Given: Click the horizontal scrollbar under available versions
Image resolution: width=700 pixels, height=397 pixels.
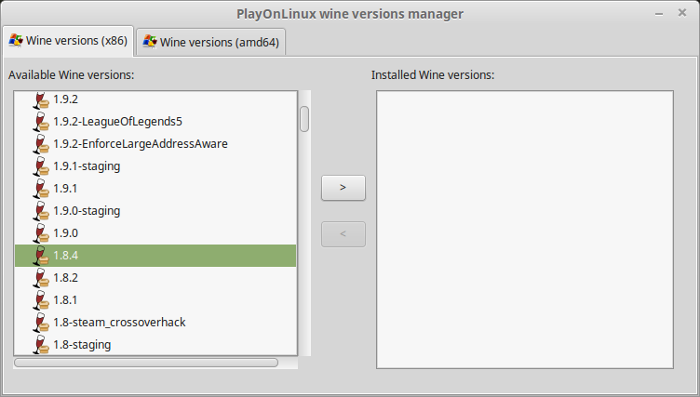Looking at the screenshot, I should 146,363.
